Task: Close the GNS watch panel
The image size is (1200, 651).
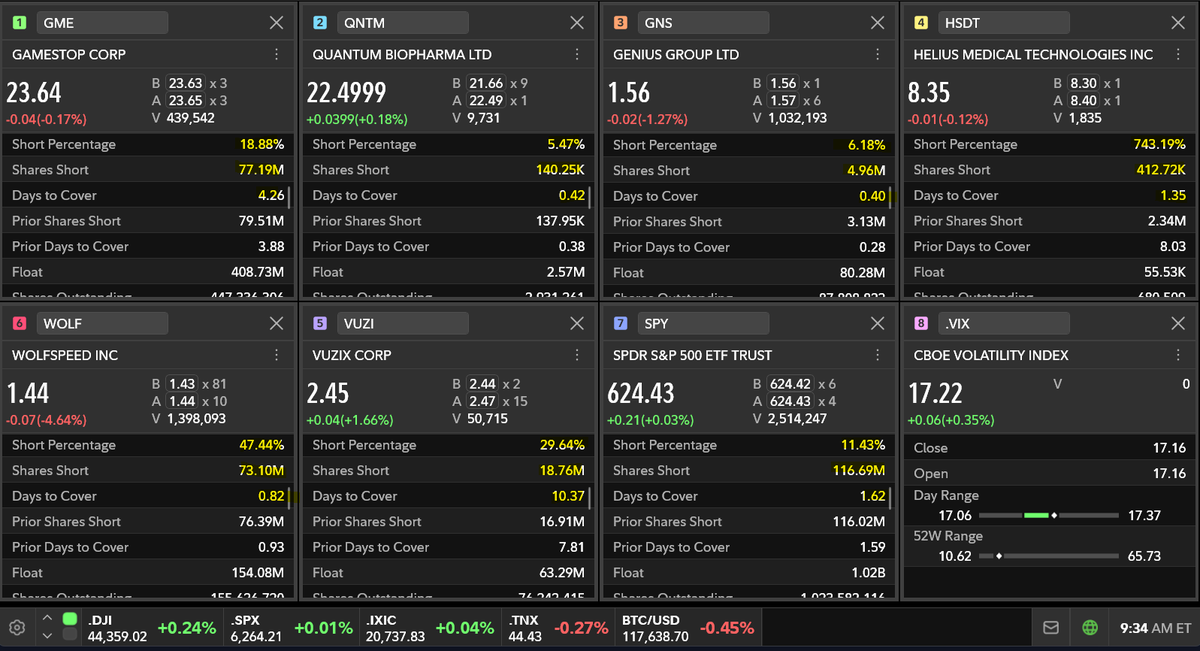Action: [877, 23]
